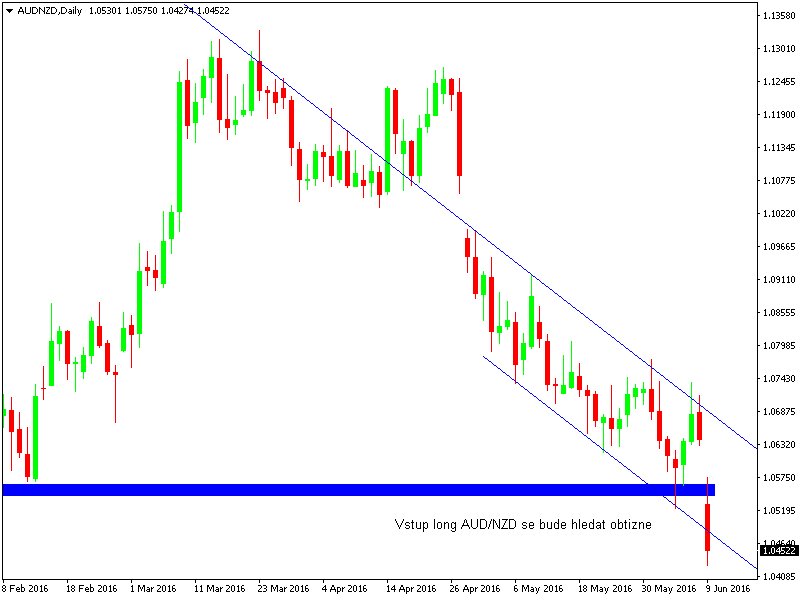The height and width of the screenshot is (600, 800).
Task: Click the 1.04085 price axis label
Action: coord(779,577)
